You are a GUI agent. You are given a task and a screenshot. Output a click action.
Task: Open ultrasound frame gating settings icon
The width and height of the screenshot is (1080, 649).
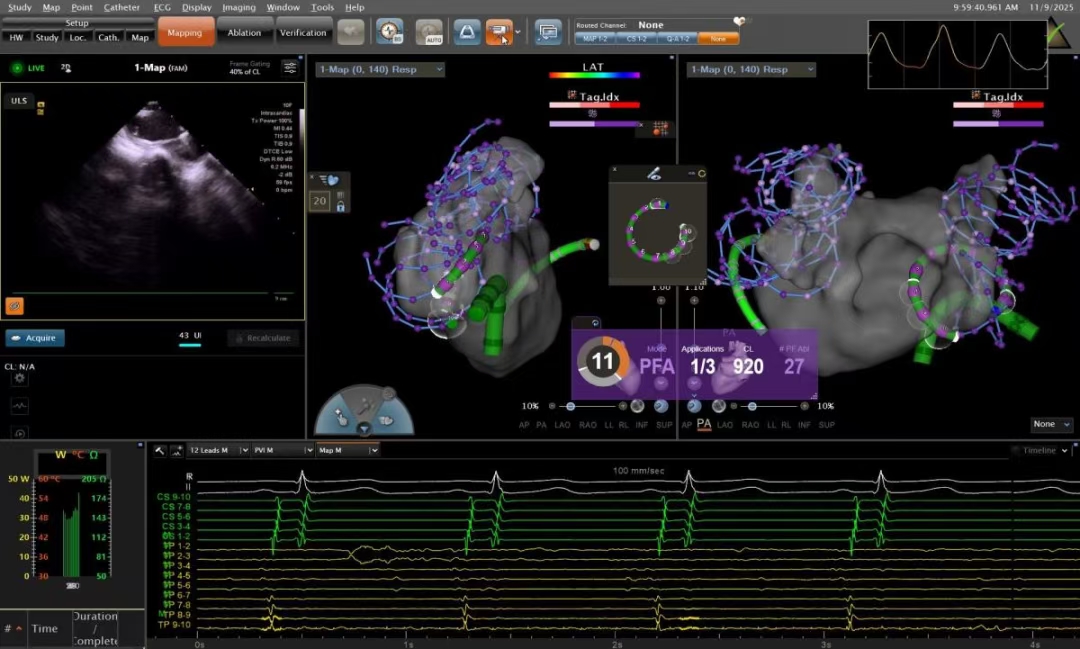coord(290,67)
